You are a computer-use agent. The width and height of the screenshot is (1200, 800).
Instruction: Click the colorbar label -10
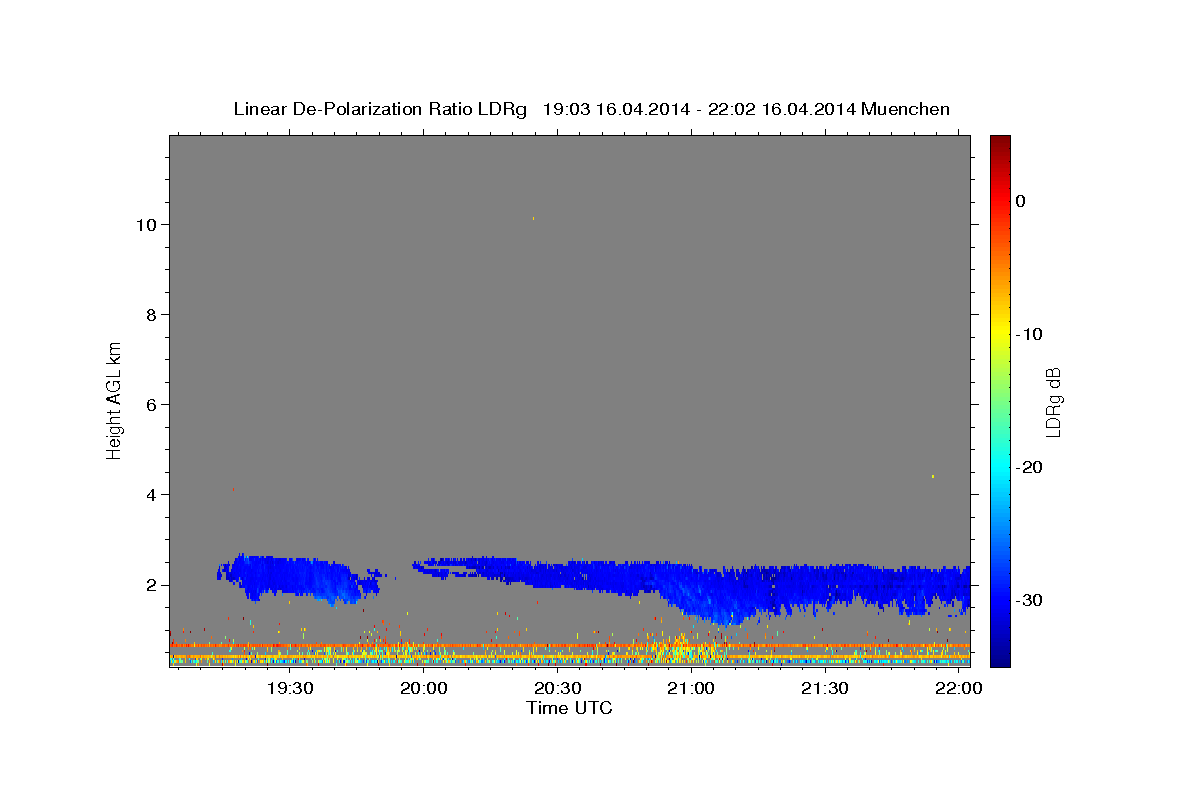[x=1030, y=334]
